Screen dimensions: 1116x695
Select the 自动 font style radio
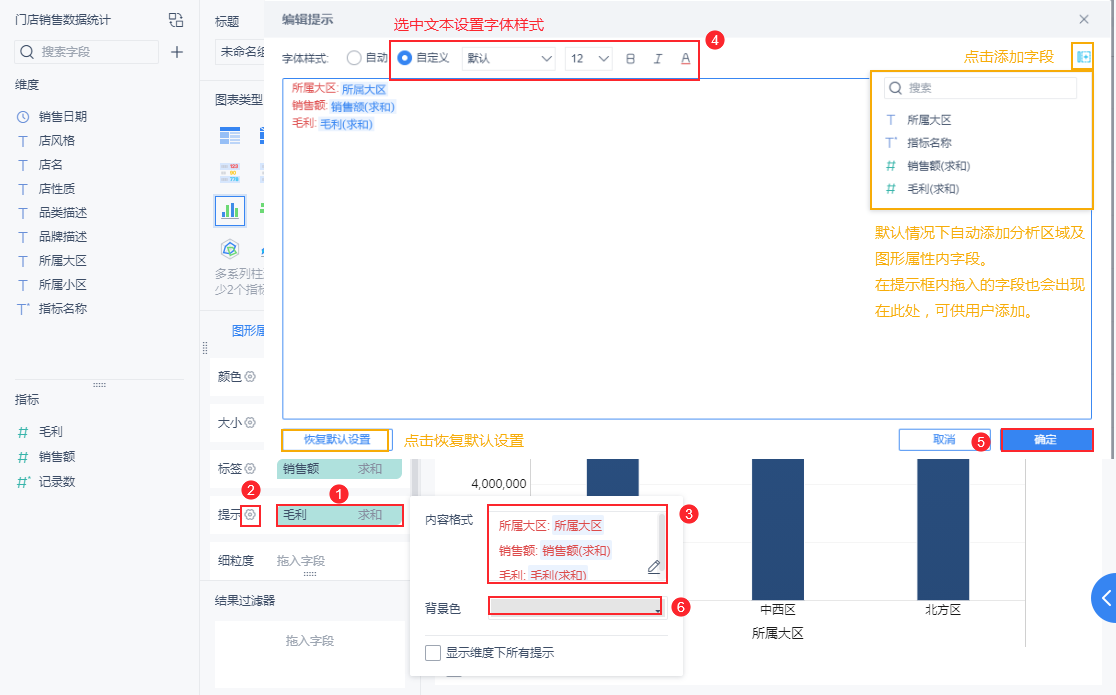[354, 58]
